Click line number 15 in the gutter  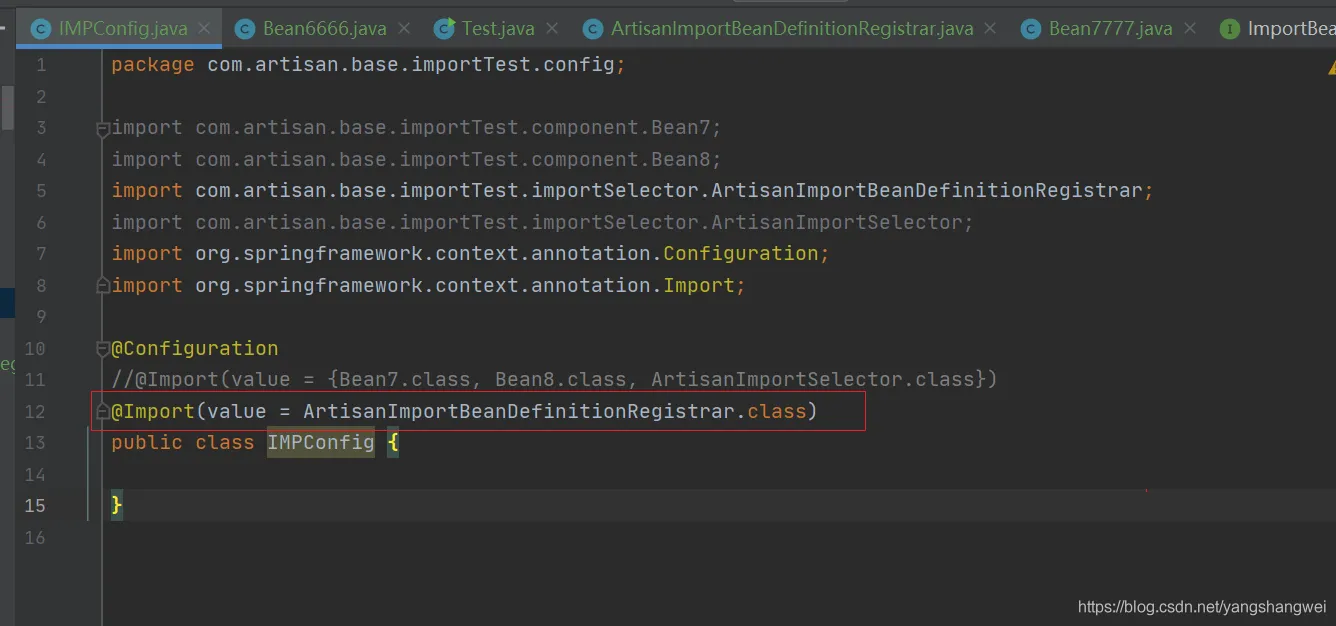click(x=35, y=506)
